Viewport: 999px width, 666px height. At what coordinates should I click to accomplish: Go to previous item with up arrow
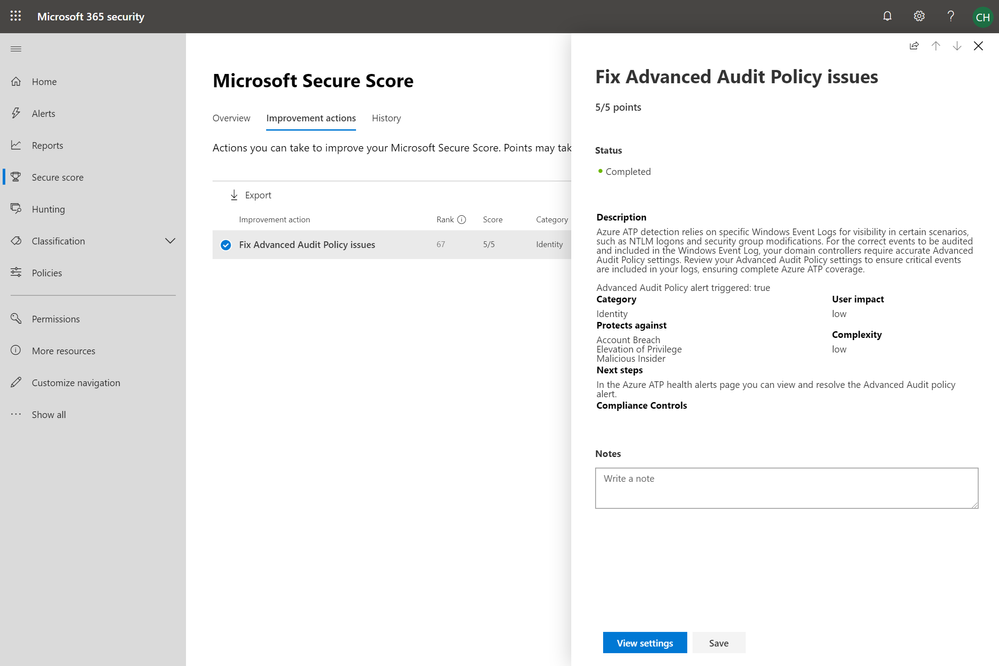coord(936,46)
